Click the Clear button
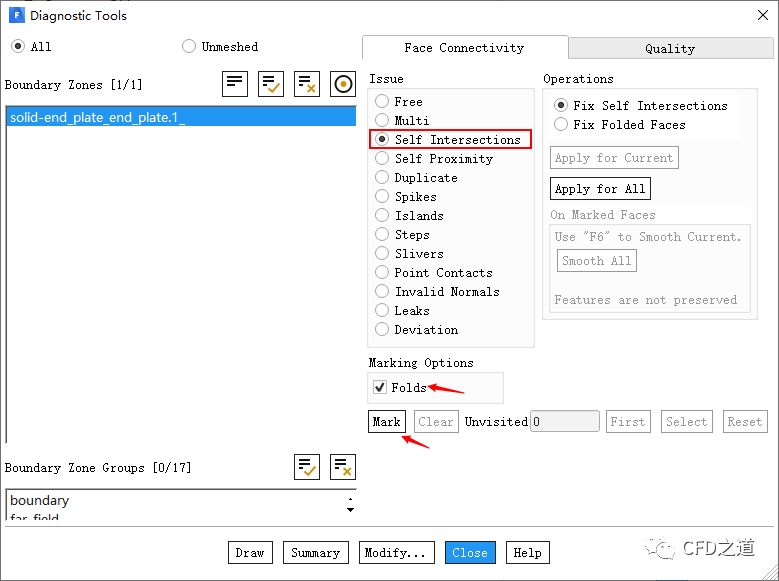This screenshot has width=779, height=581. pyautogui.click(x=436, y=421)
